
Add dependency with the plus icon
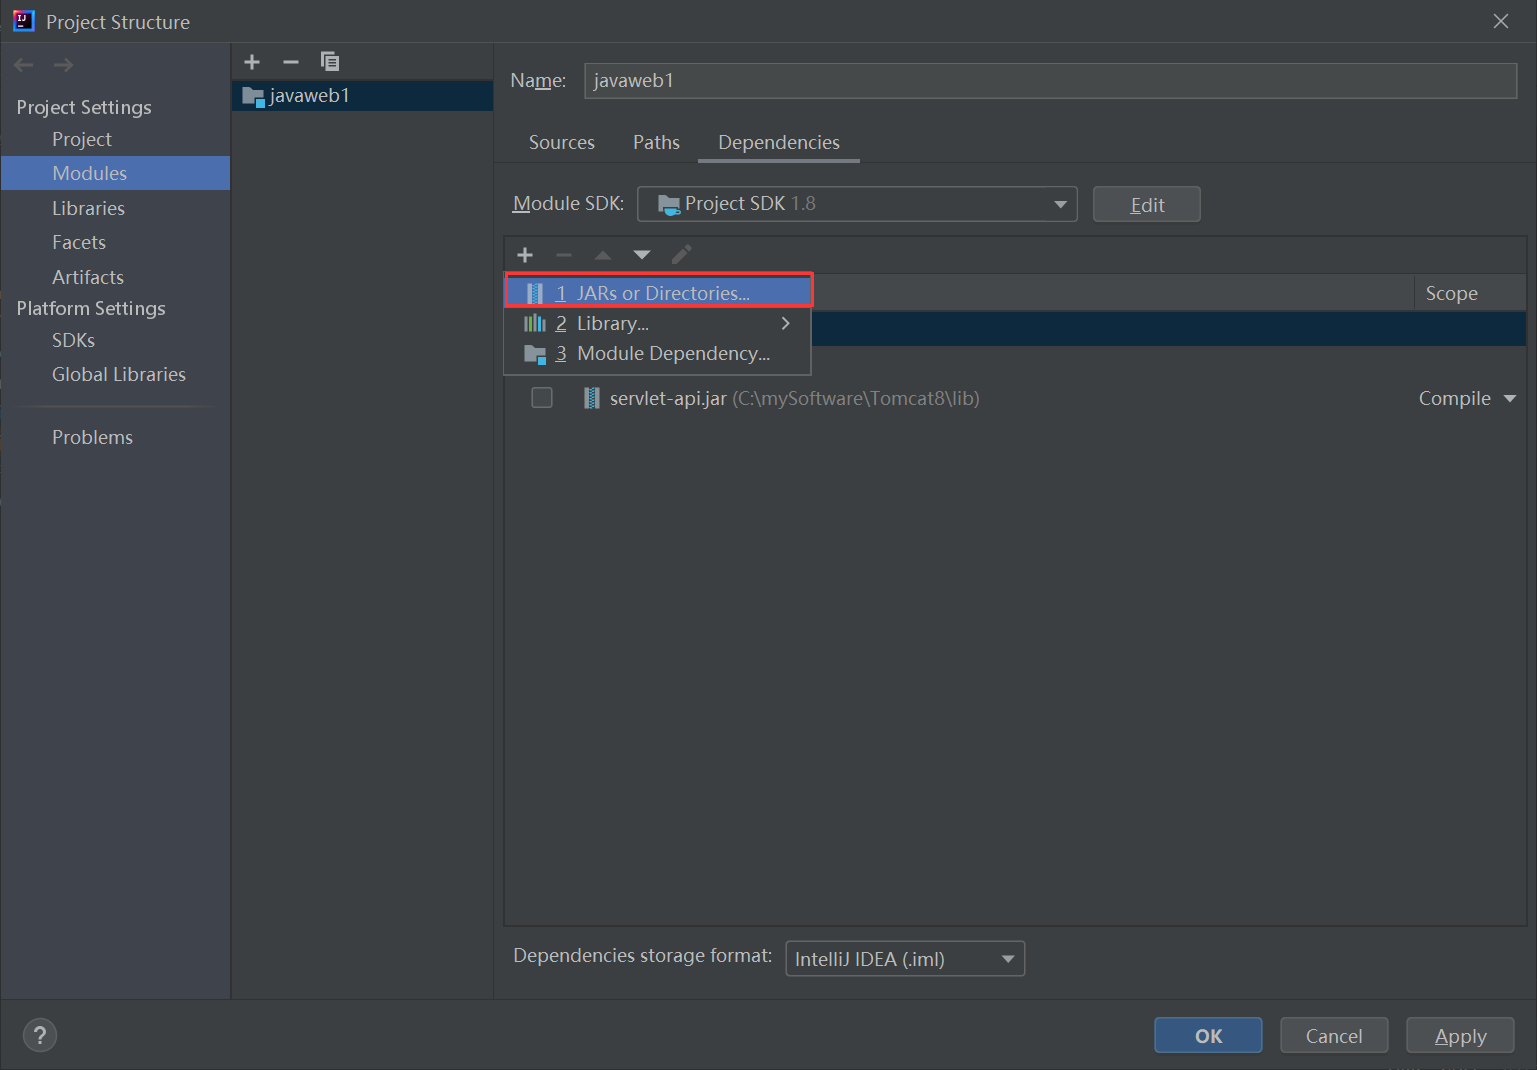coord(525,255)
